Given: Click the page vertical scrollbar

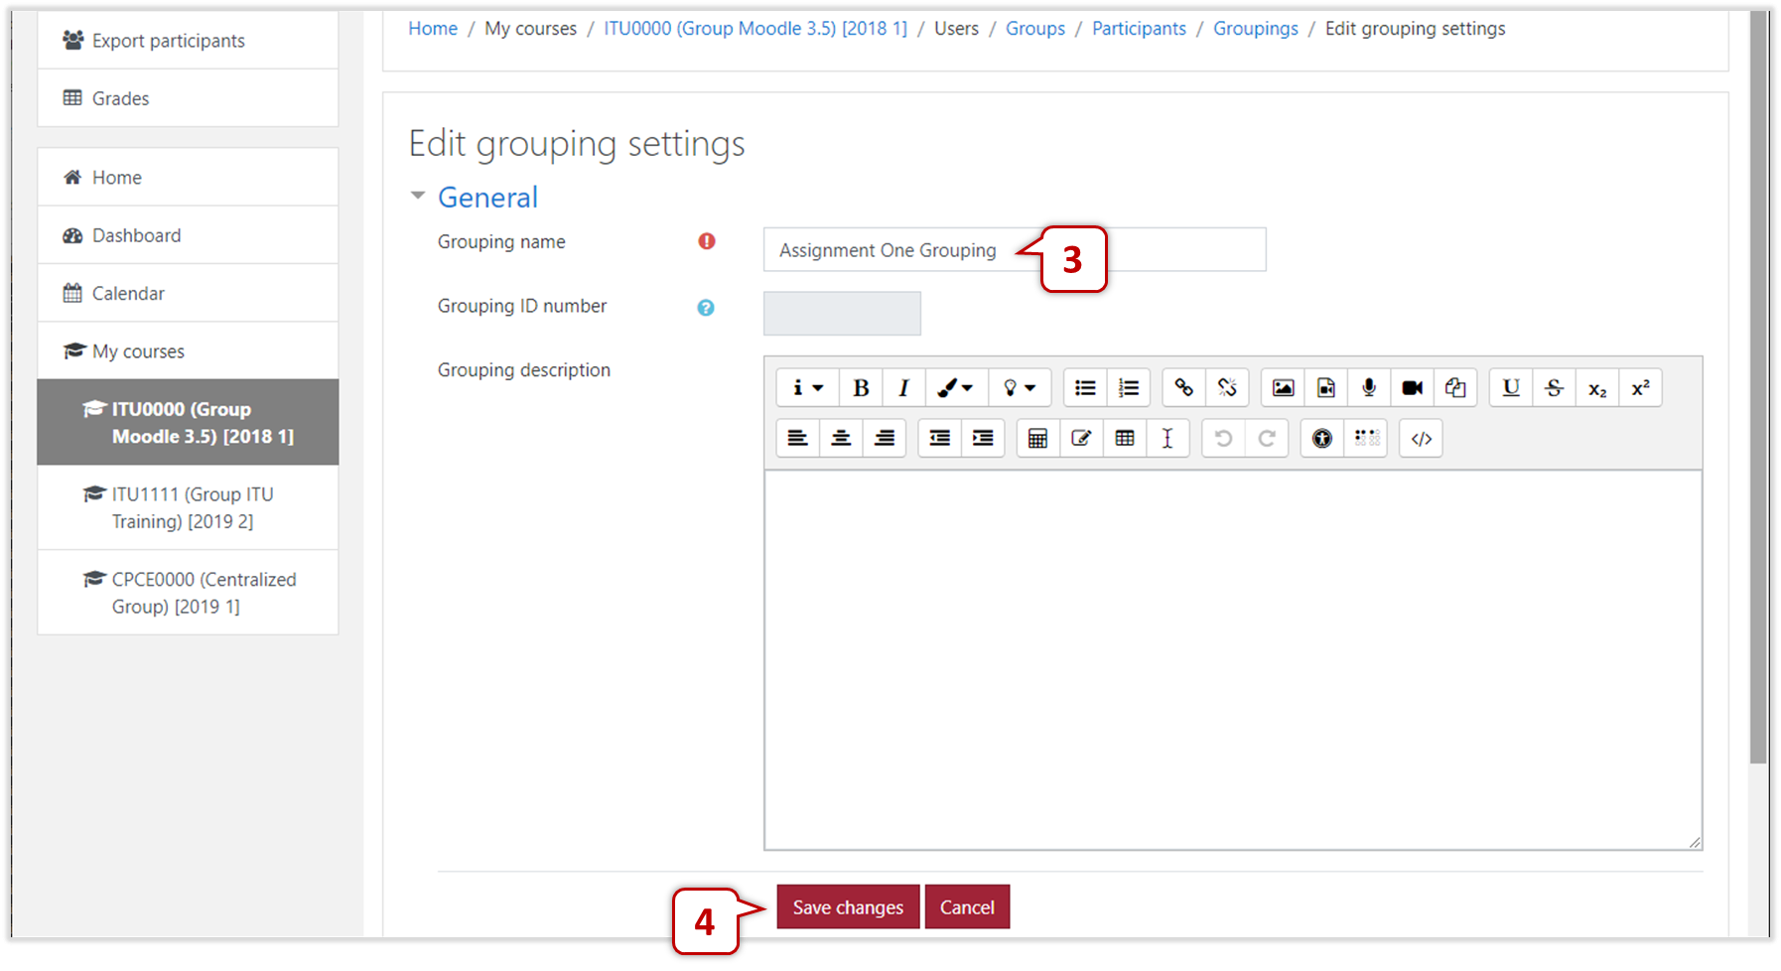Looking at the screenshot, I should 1759,388.
